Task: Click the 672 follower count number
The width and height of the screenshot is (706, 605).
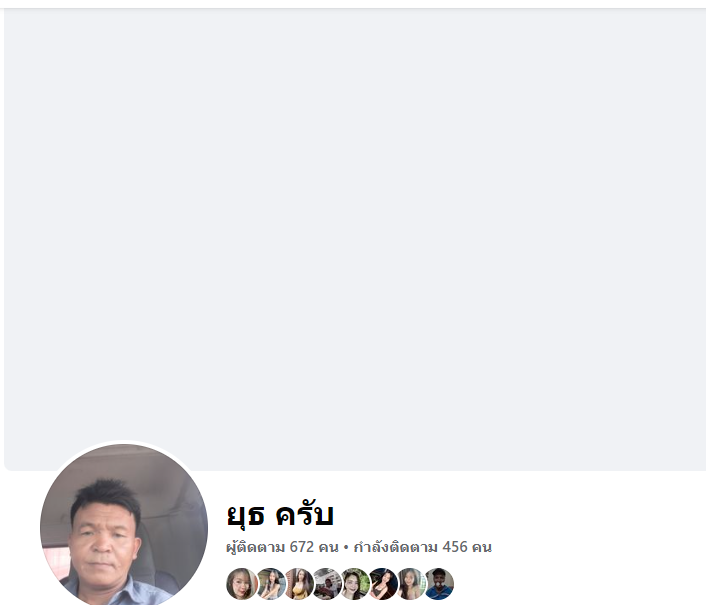Action: pos(302,547)
